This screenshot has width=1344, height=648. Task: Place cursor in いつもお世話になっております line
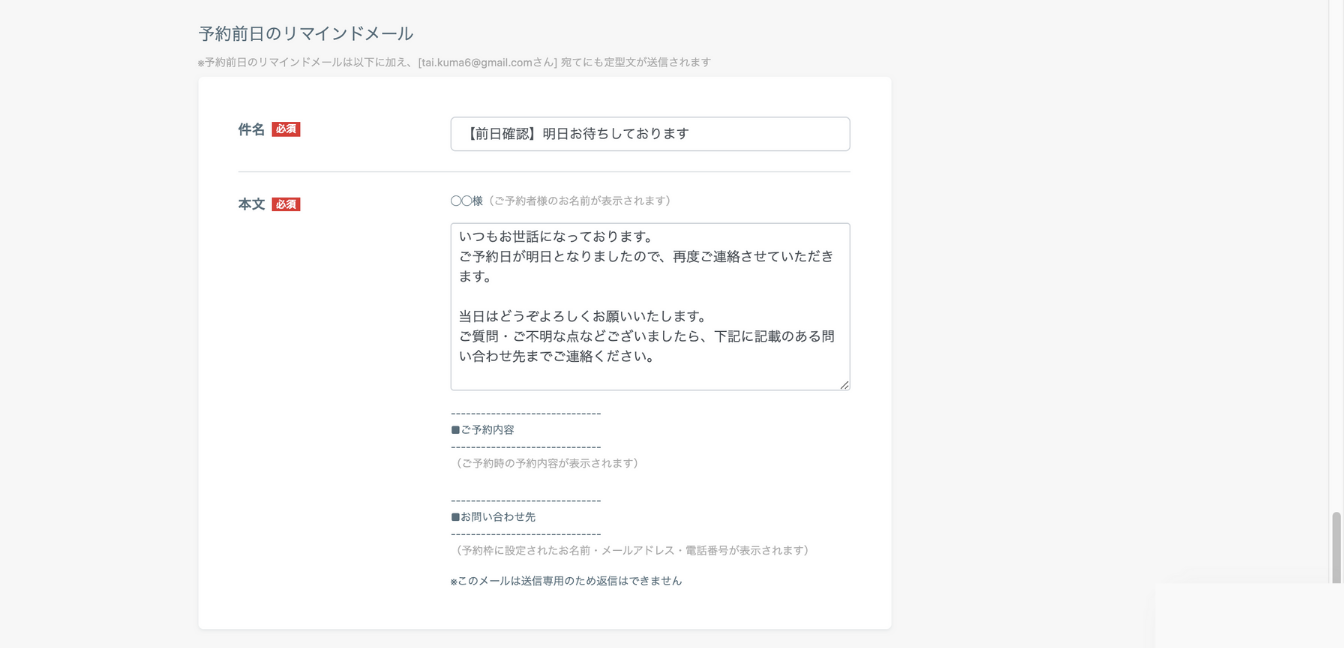tap(555, 237)
